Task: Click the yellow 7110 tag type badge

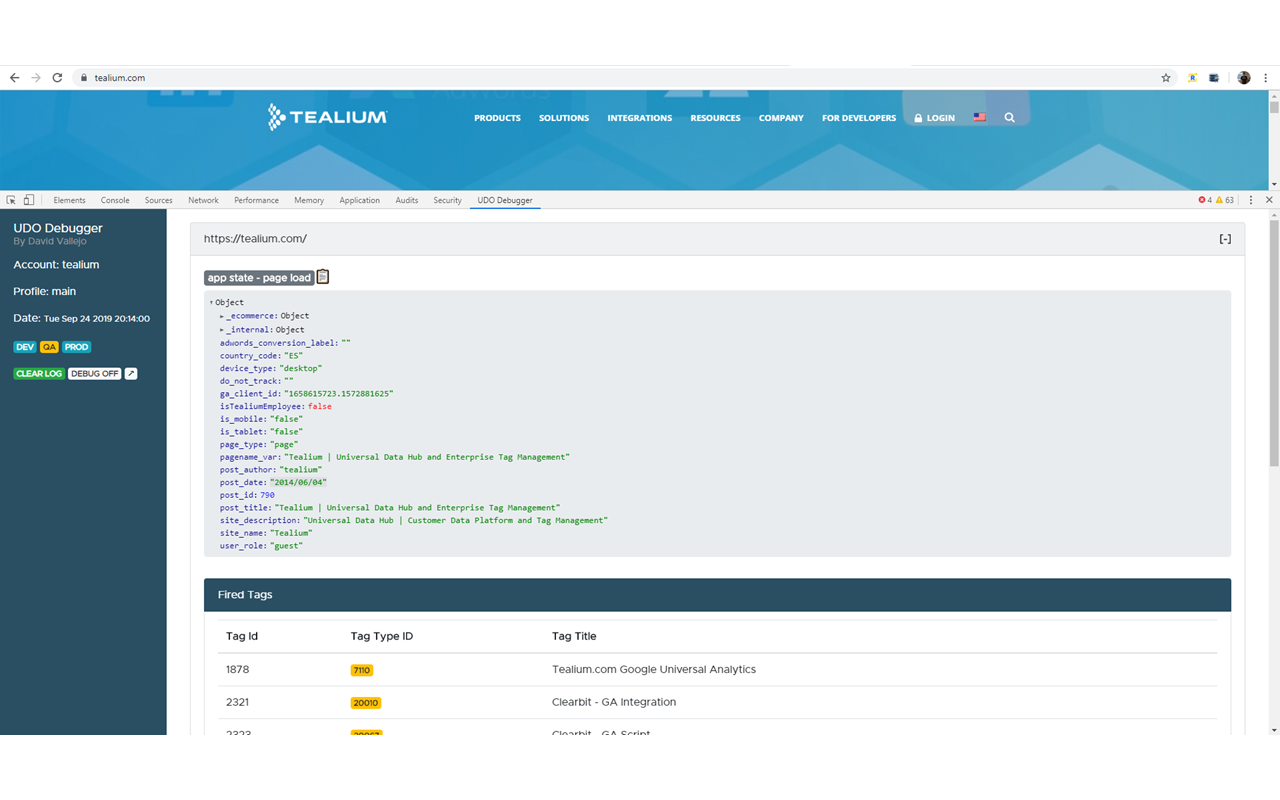Action: pos(361,670)
